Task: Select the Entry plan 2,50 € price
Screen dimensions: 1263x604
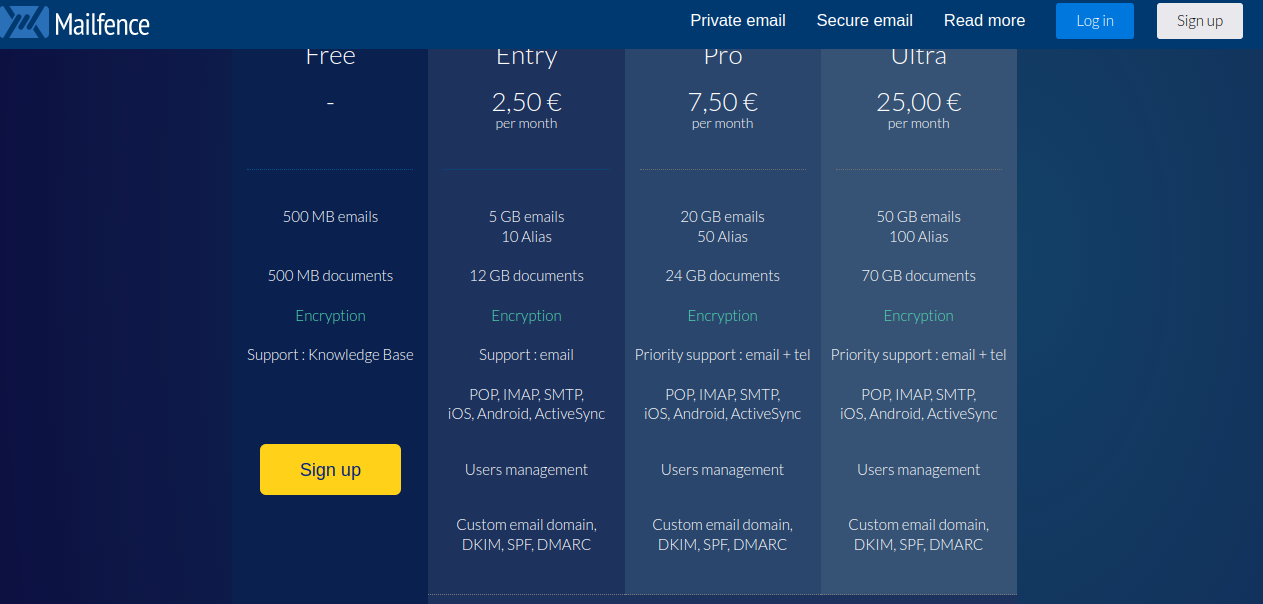Action: [526, 102]
